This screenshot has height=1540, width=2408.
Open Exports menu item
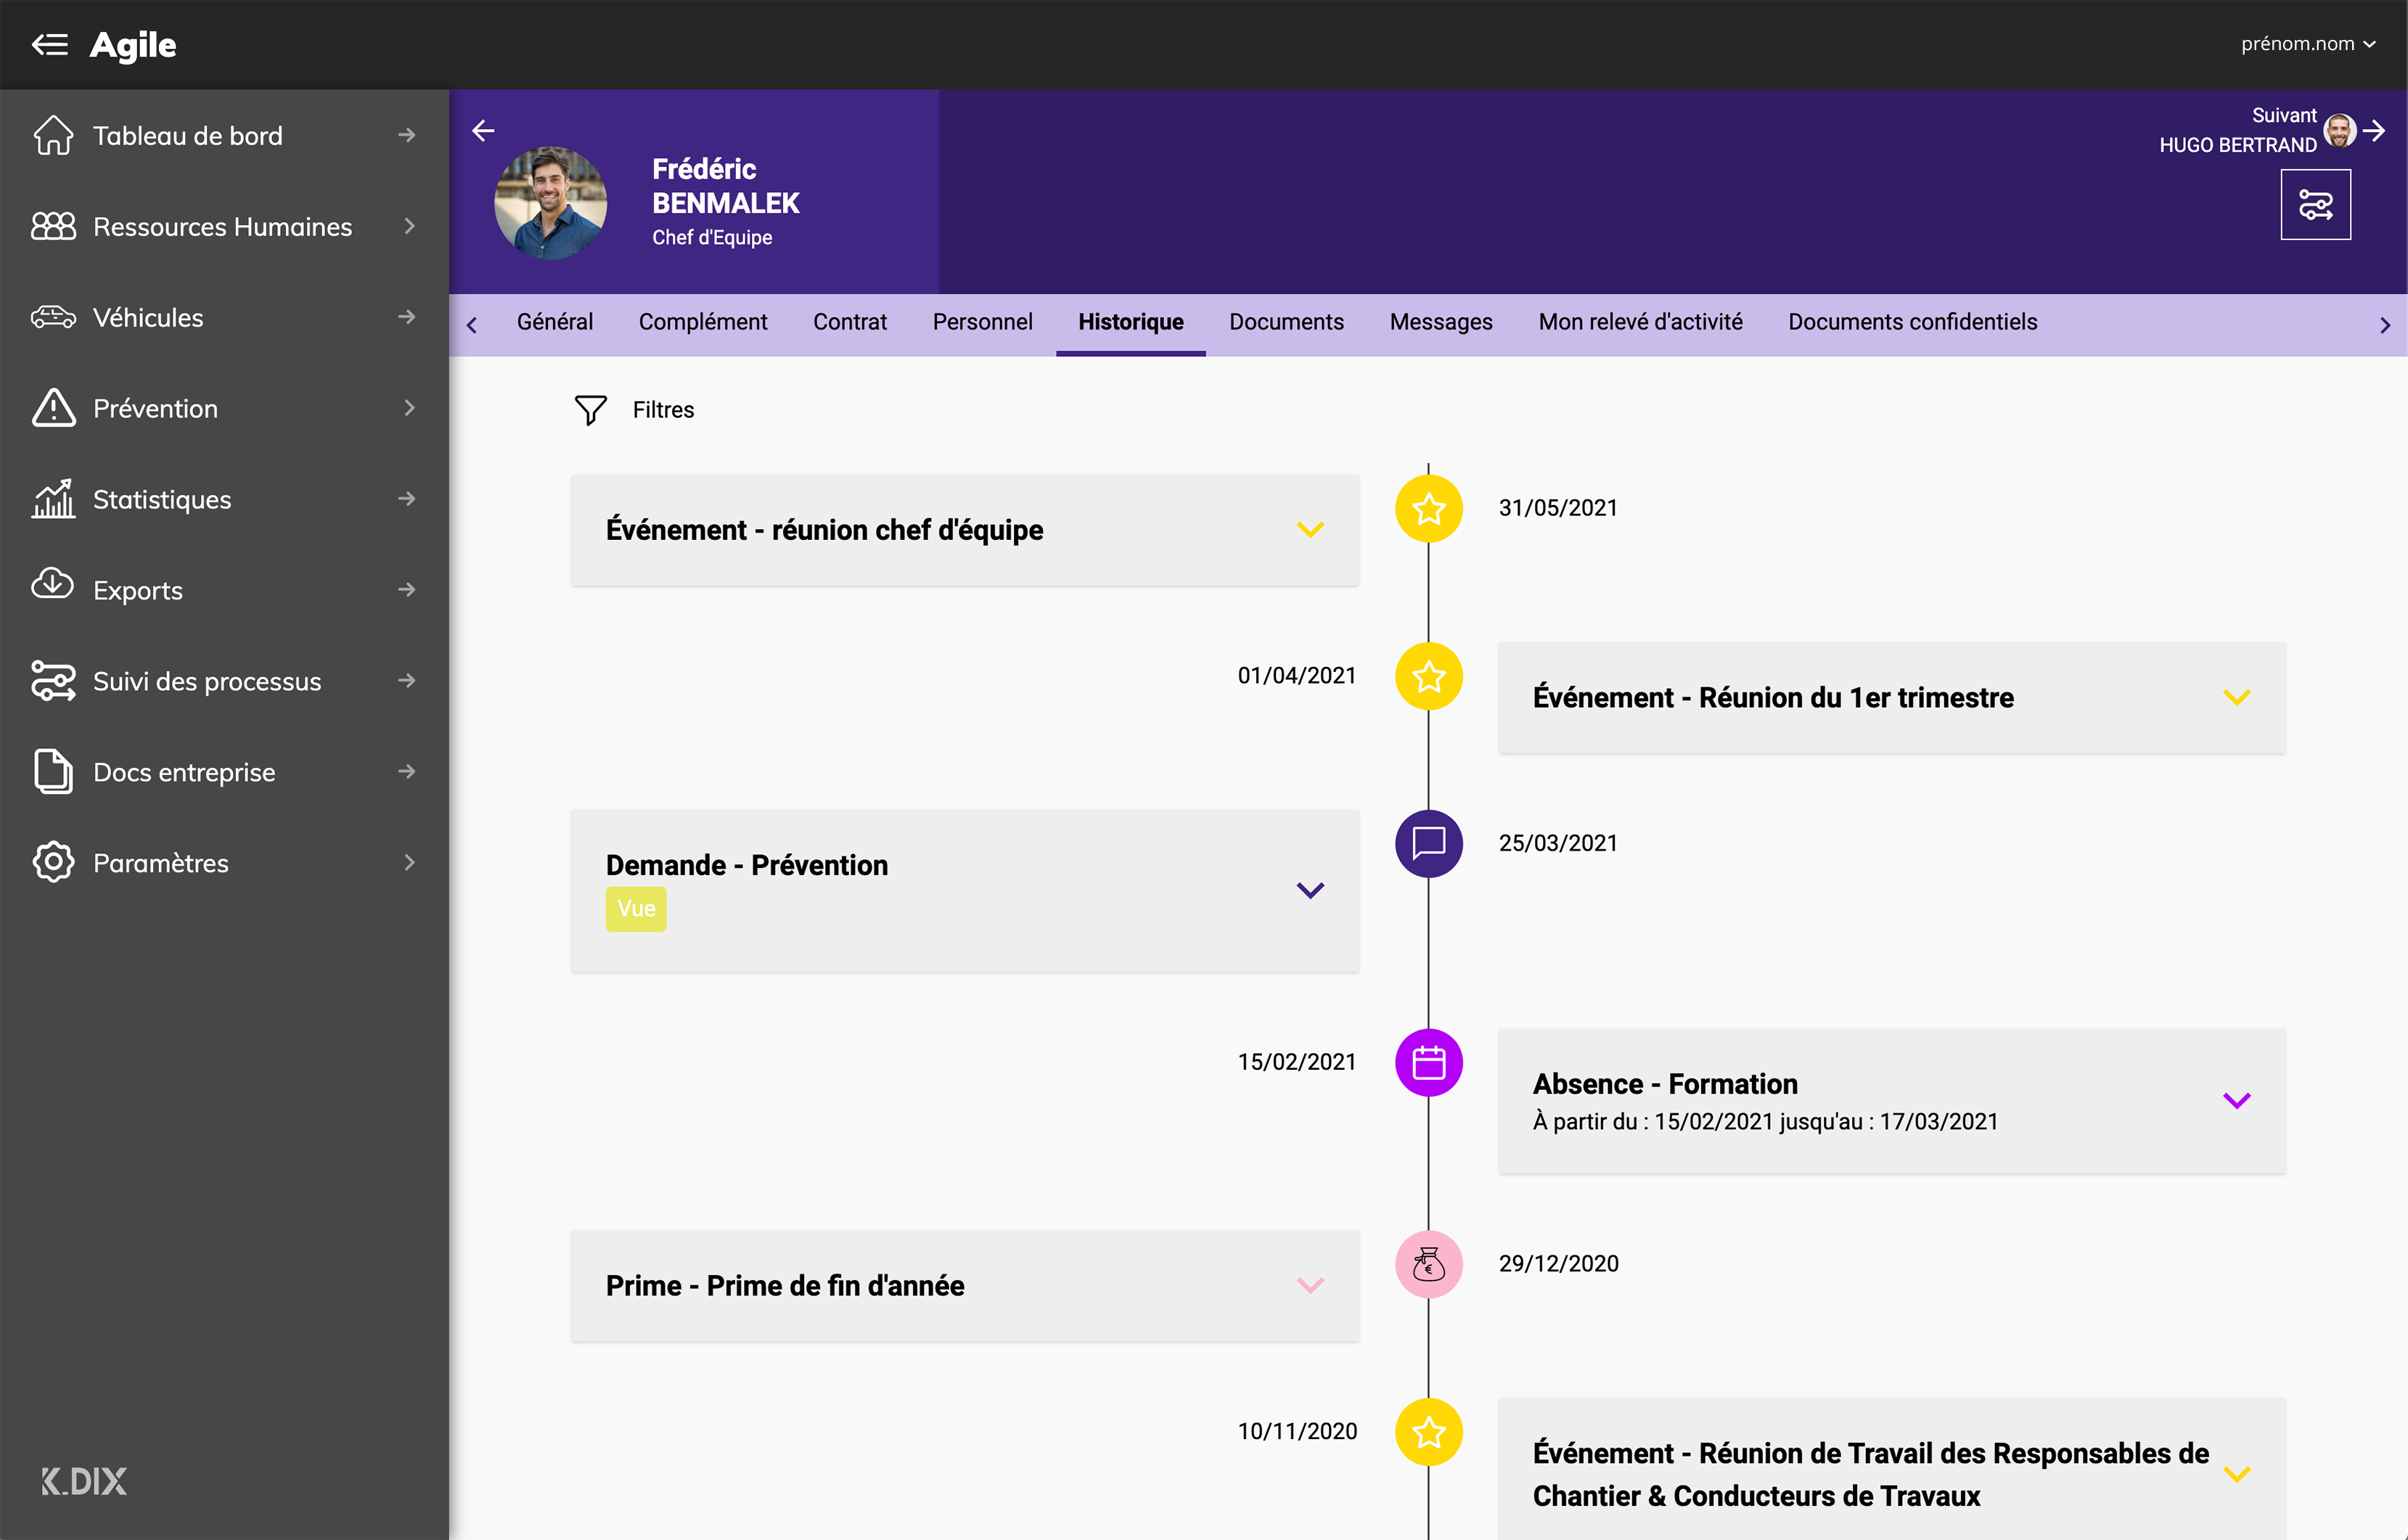[x=224, y=590]
